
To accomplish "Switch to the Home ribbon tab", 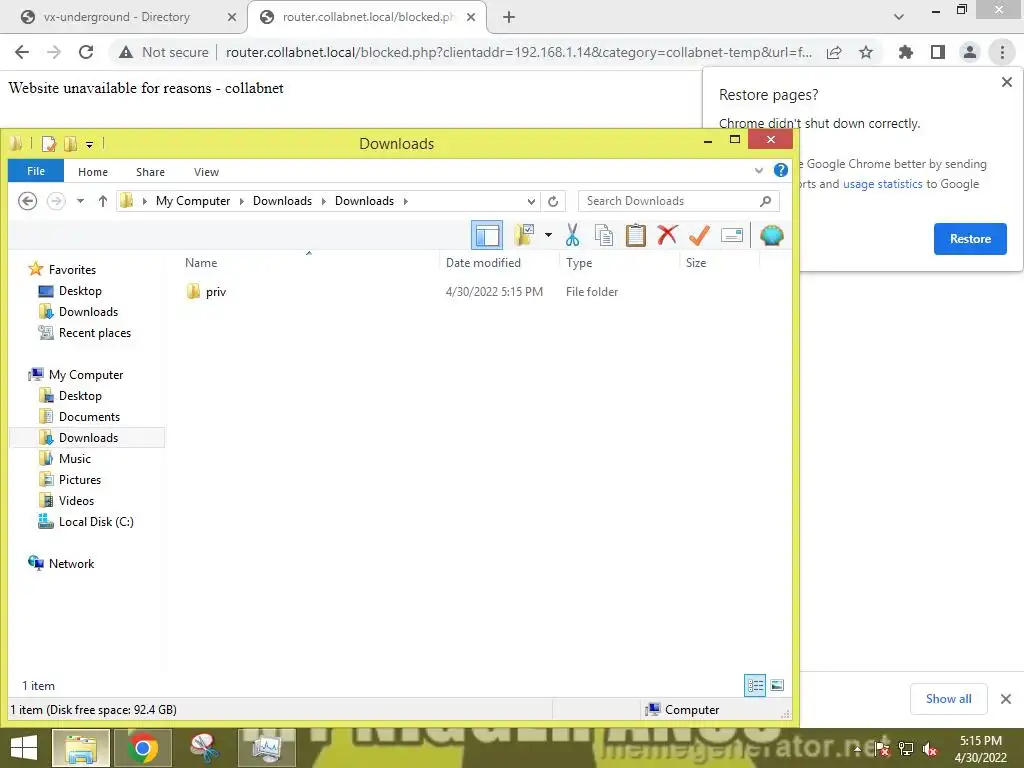I will pos(93,172).
